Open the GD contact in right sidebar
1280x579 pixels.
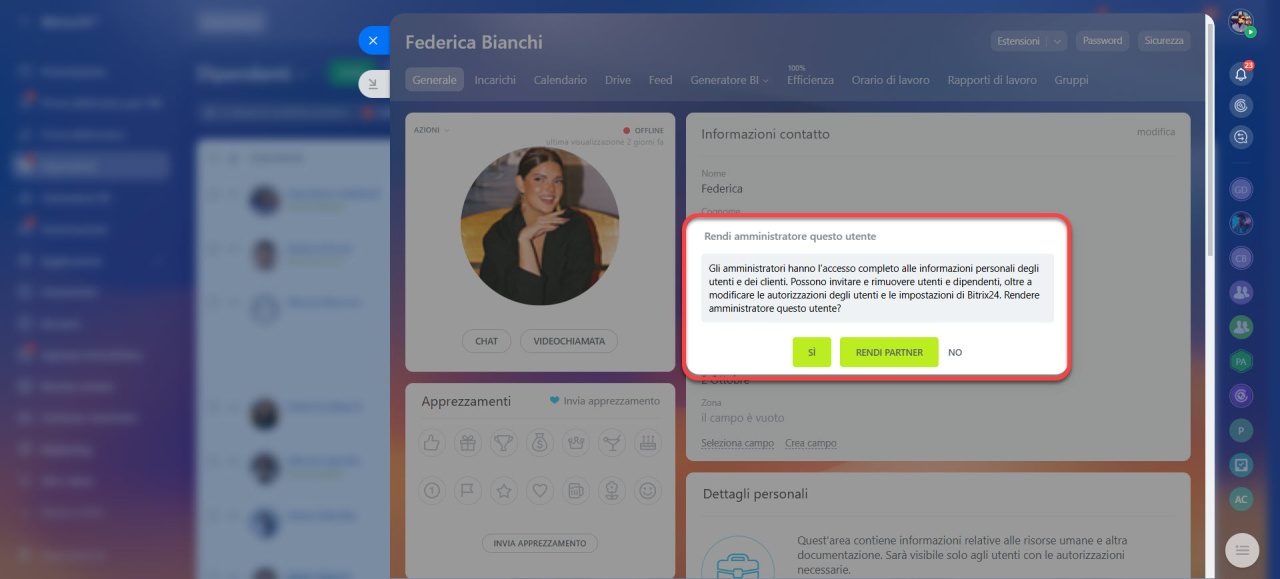coord(1241,189)
